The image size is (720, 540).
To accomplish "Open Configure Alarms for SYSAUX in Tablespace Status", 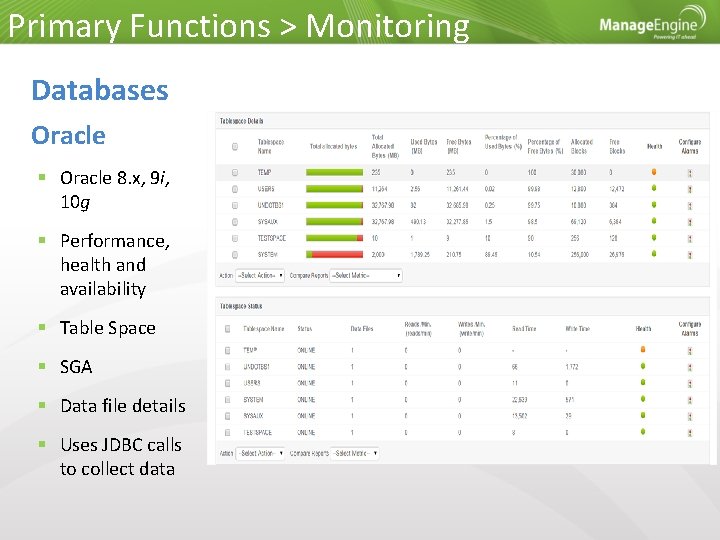I will pos(690,416).
